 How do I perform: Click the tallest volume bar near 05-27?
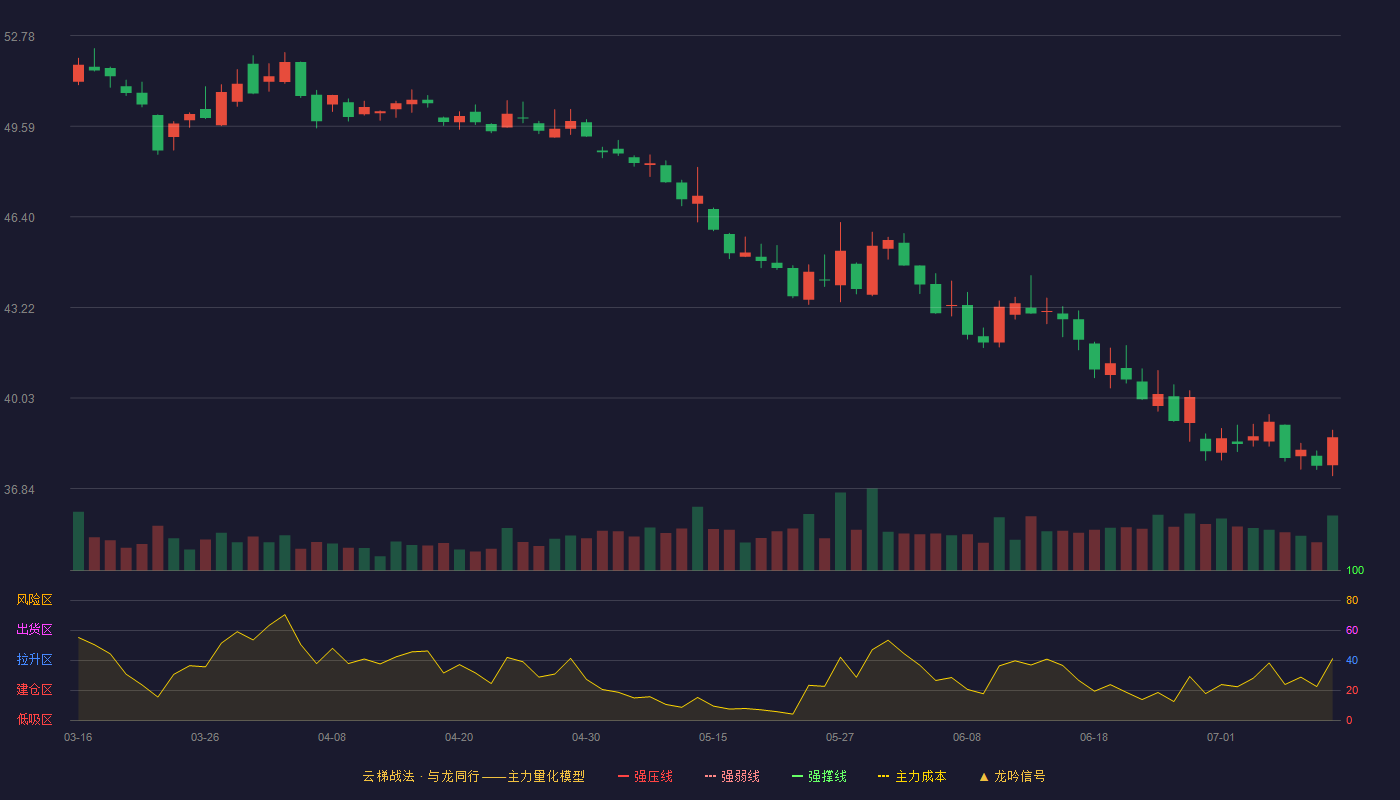coord(872,529)
